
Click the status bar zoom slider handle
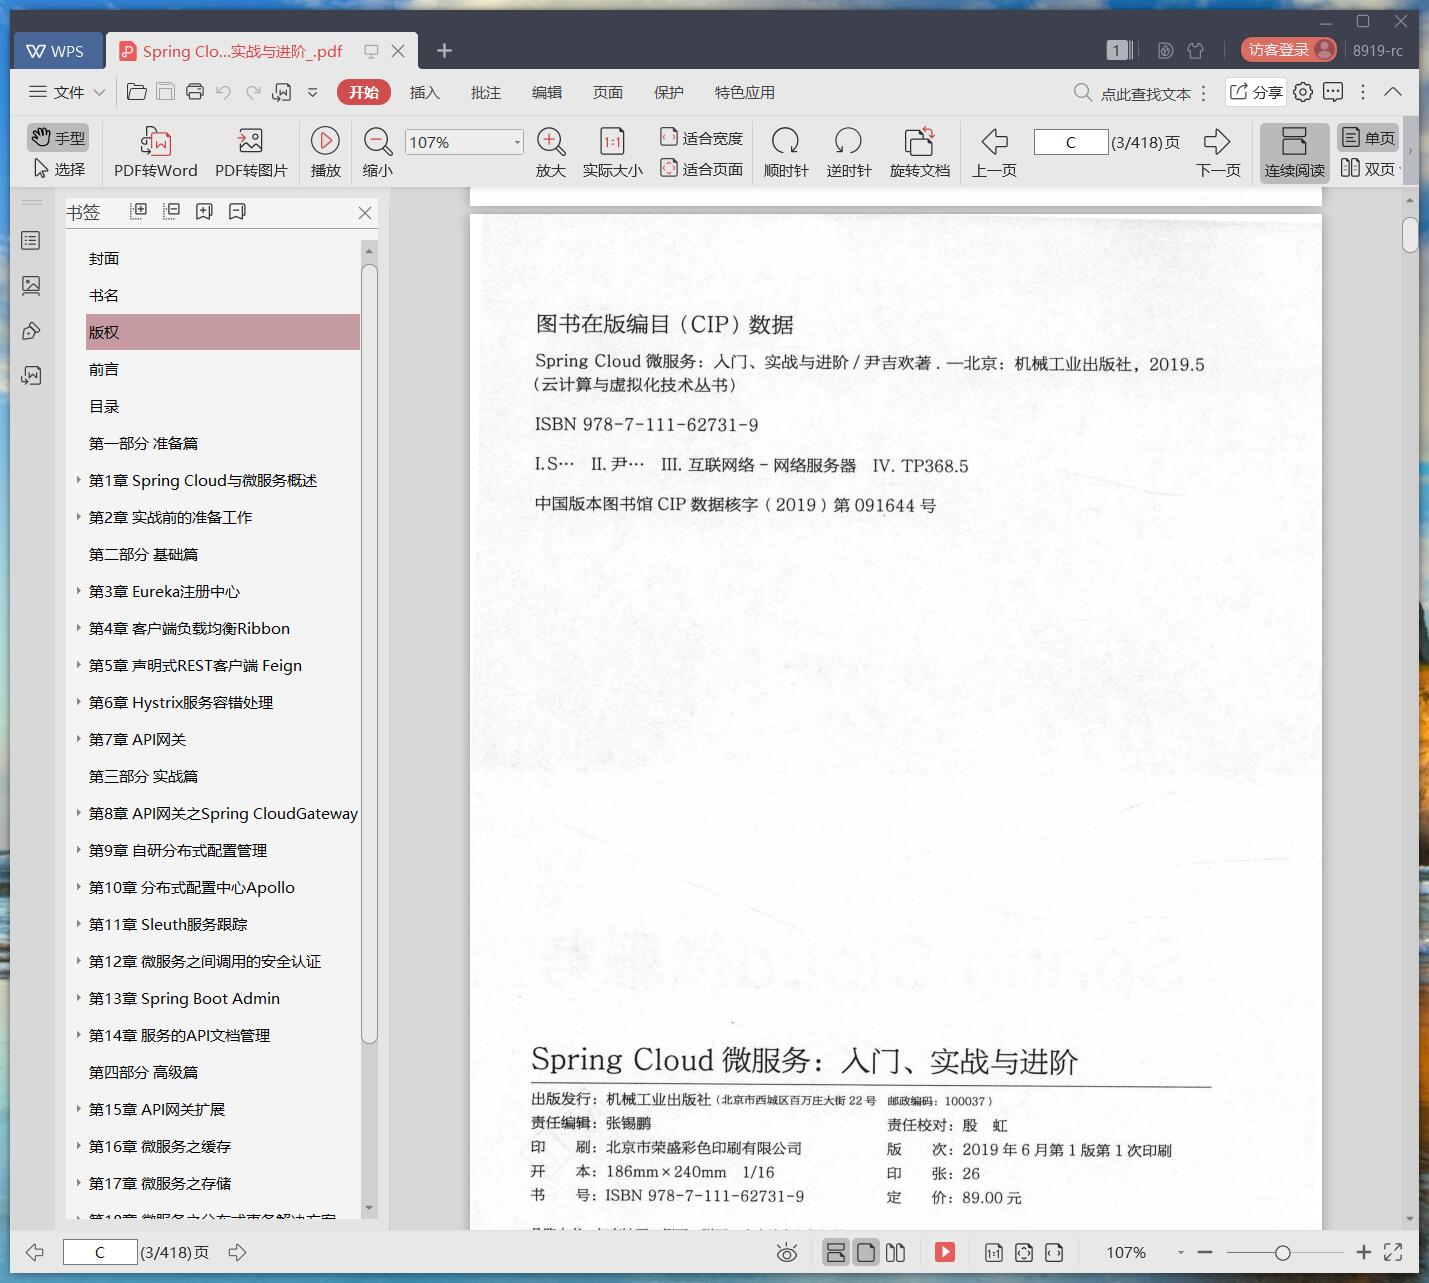[x=1282, y=1252]
